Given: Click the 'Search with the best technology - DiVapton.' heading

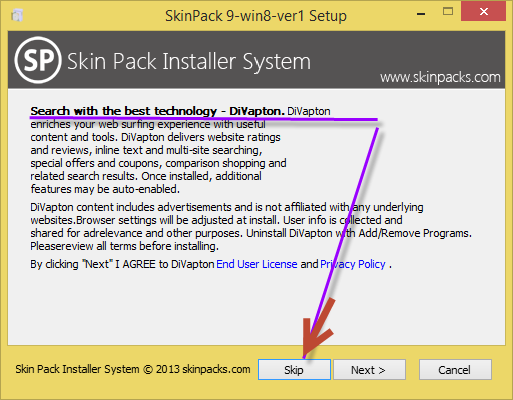Looking at the screenshot, I should click(158, 111).
